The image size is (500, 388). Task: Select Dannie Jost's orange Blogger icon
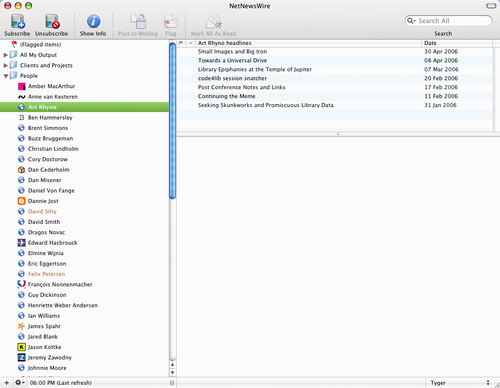tap(21, 201)
